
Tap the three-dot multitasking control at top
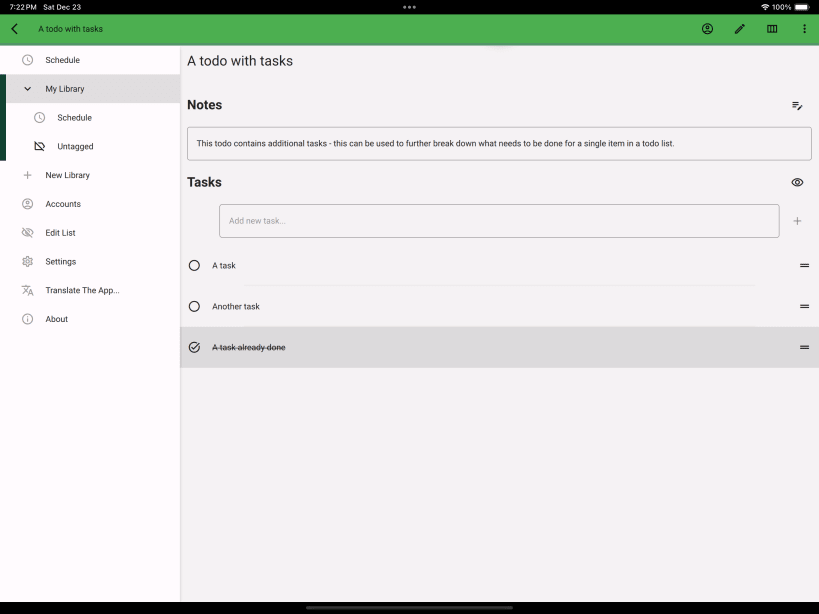pyautogui.click(x=410, y=7)
